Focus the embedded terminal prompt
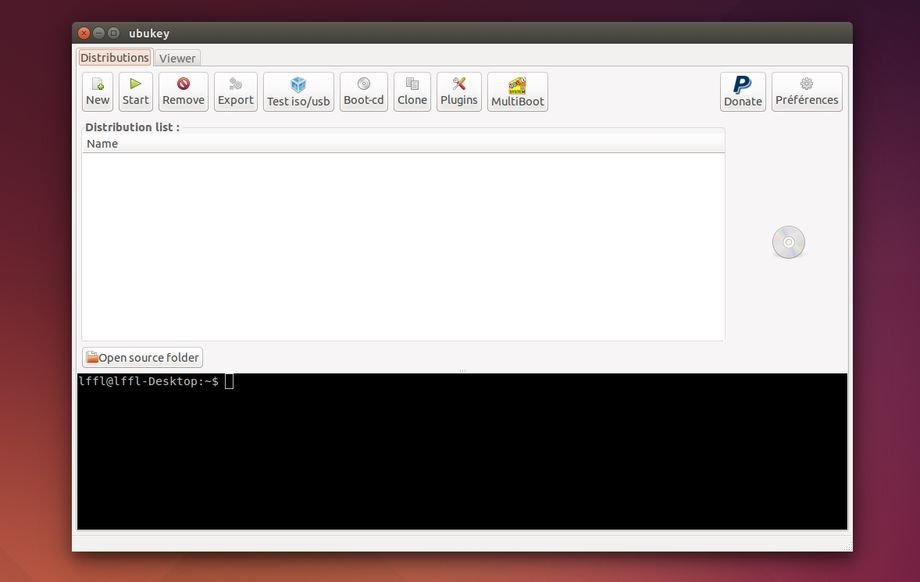Viewport: 920px width, 582px height. (x=461, y=450)
